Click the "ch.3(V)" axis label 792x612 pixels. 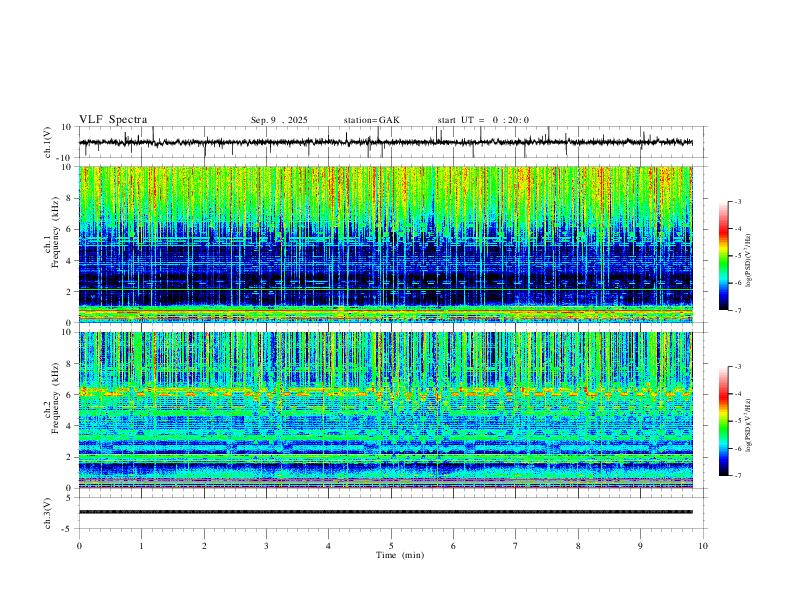(48, 514)
